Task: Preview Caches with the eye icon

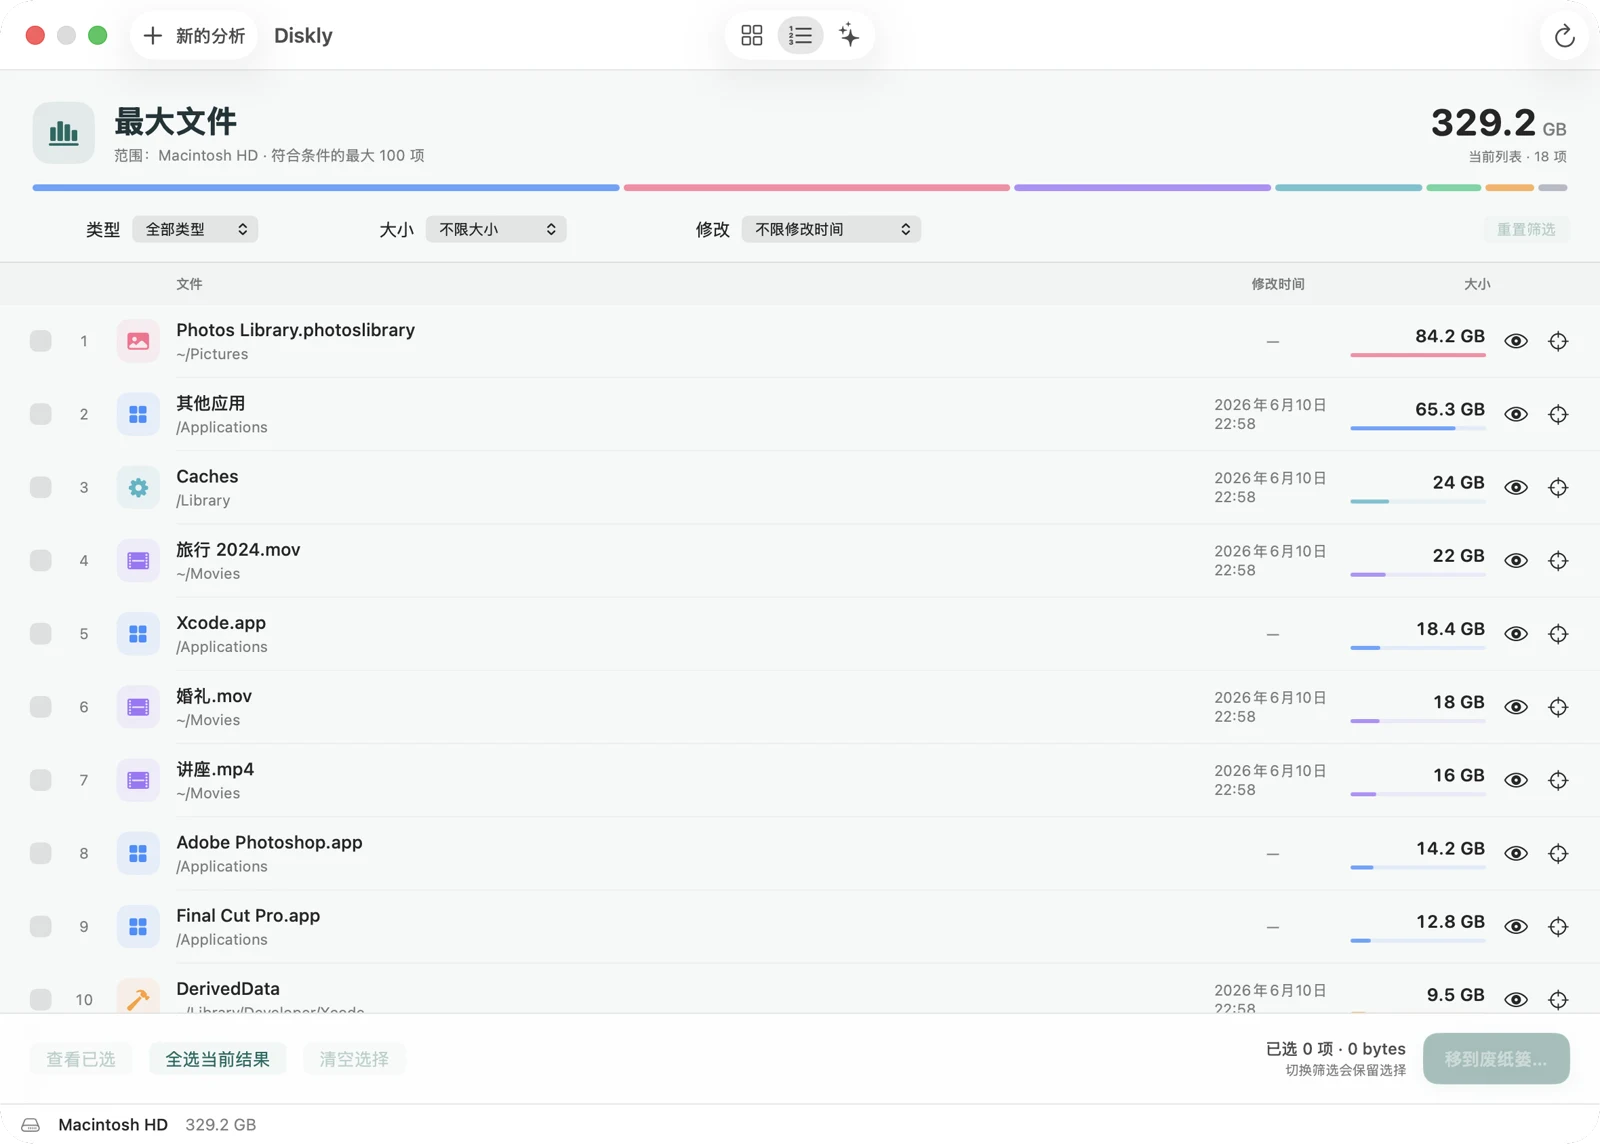Action: click(1516, 487)
